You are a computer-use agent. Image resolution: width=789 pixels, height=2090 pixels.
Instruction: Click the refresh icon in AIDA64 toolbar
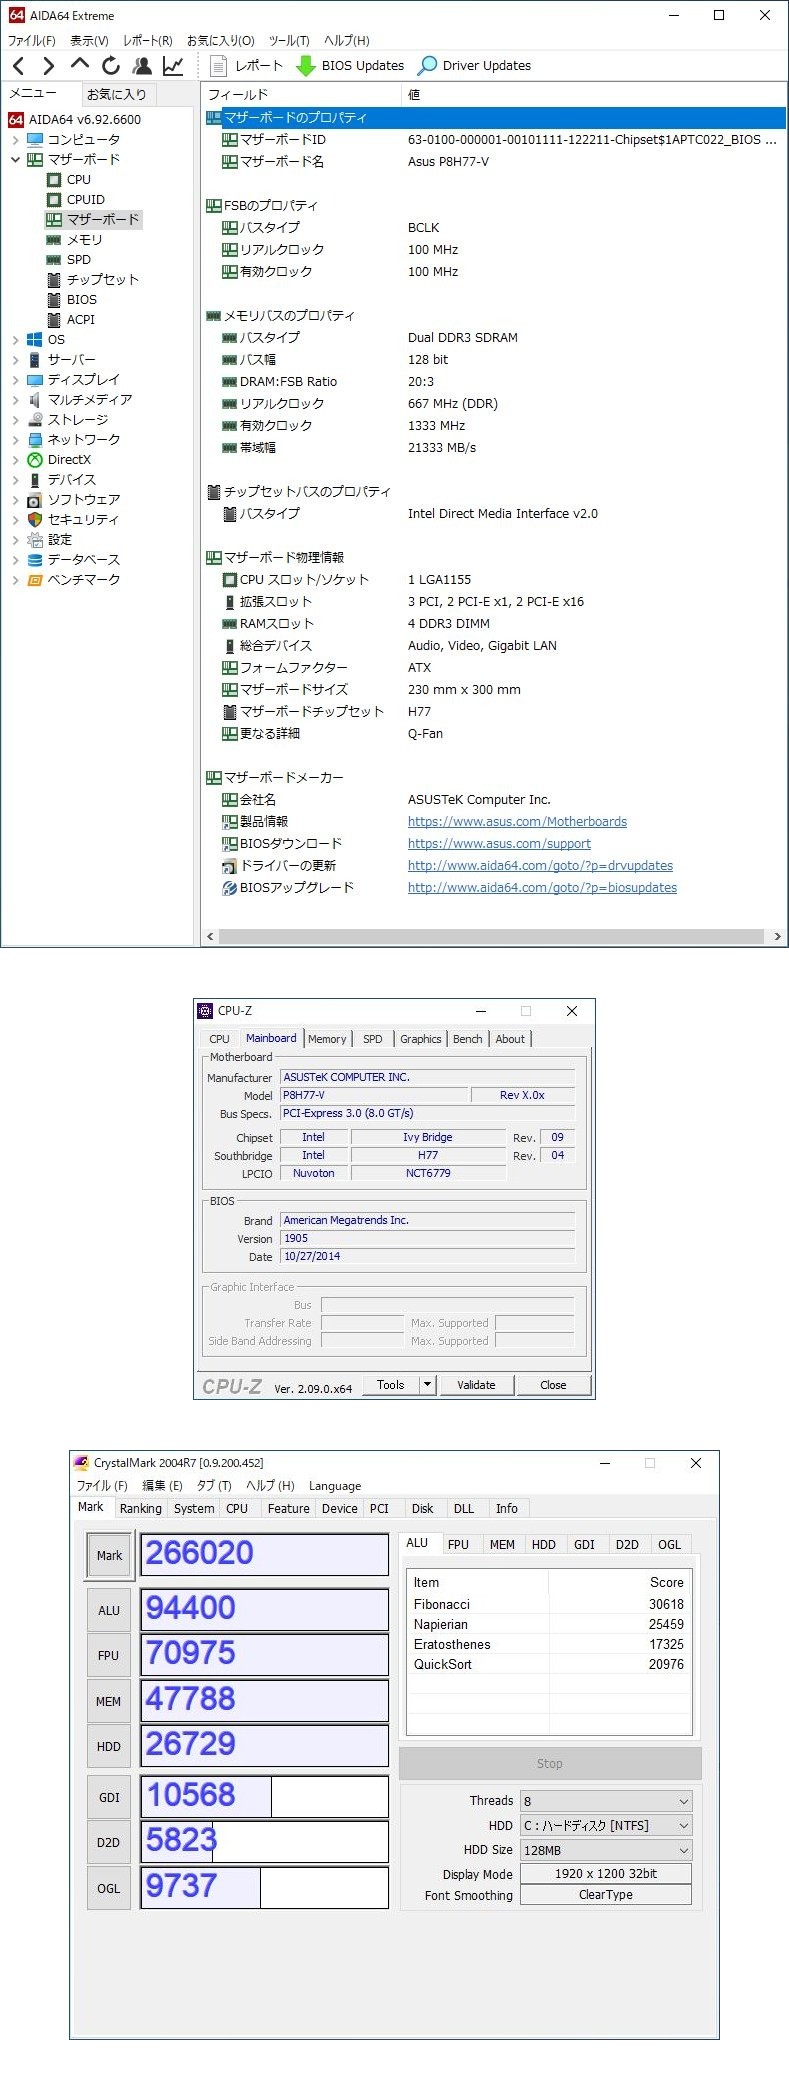(111, 66)
